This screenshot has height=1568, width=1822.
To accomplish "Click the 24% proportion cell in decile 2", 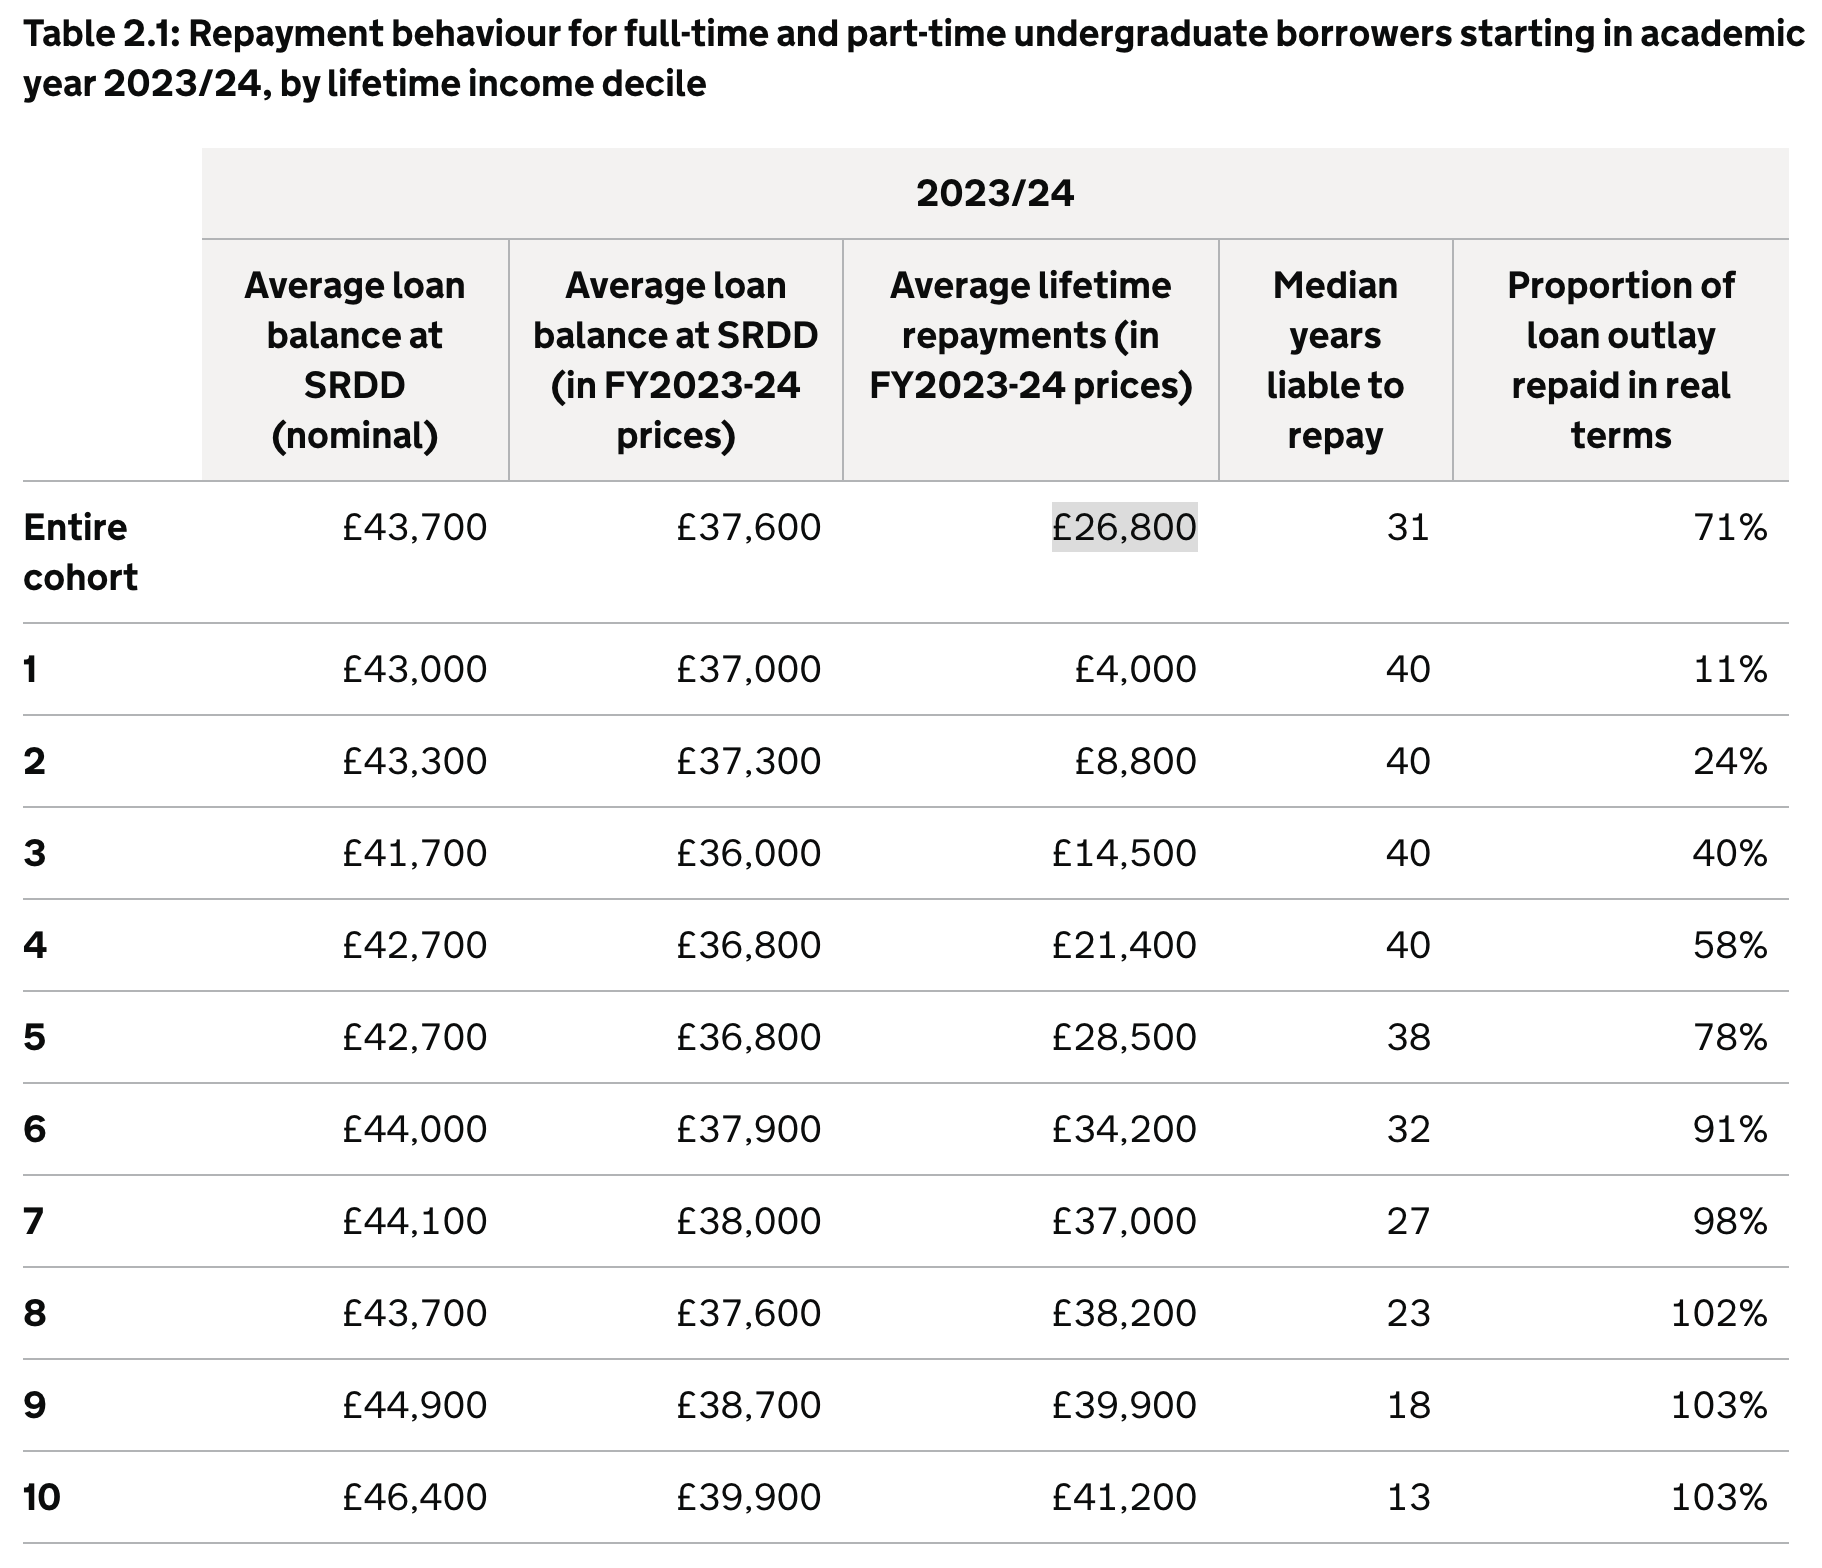I will 1730,761.
